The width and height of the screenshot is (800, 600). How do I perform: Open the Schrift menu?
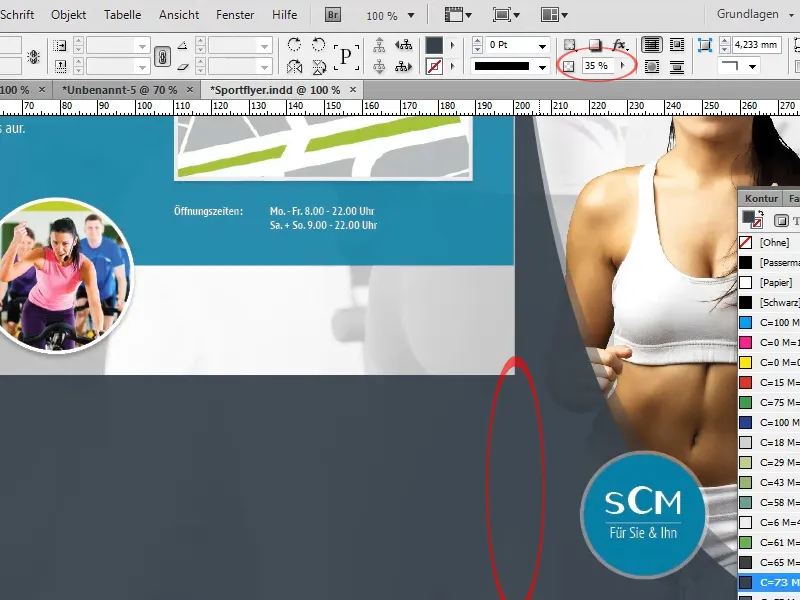(17, 15)
